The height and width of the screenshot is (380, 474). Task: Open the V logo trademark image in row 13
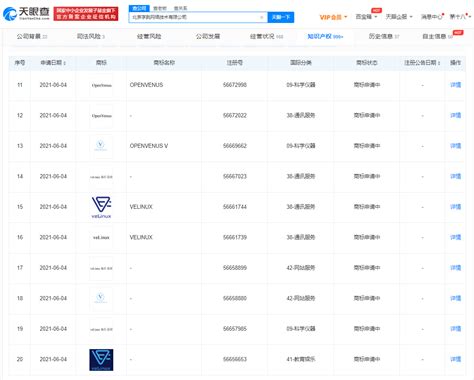101,146
